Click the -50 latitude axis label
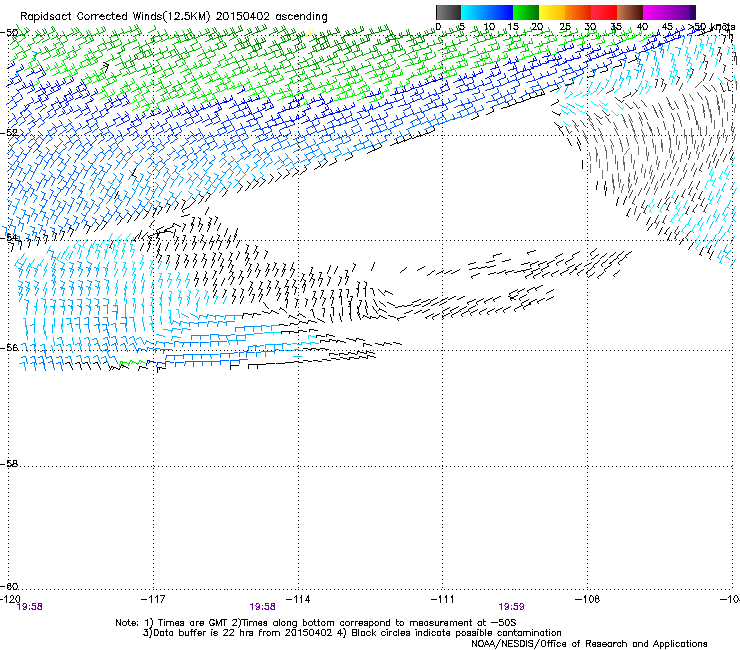Screen dimensions: 740x650 coord(10,33)
